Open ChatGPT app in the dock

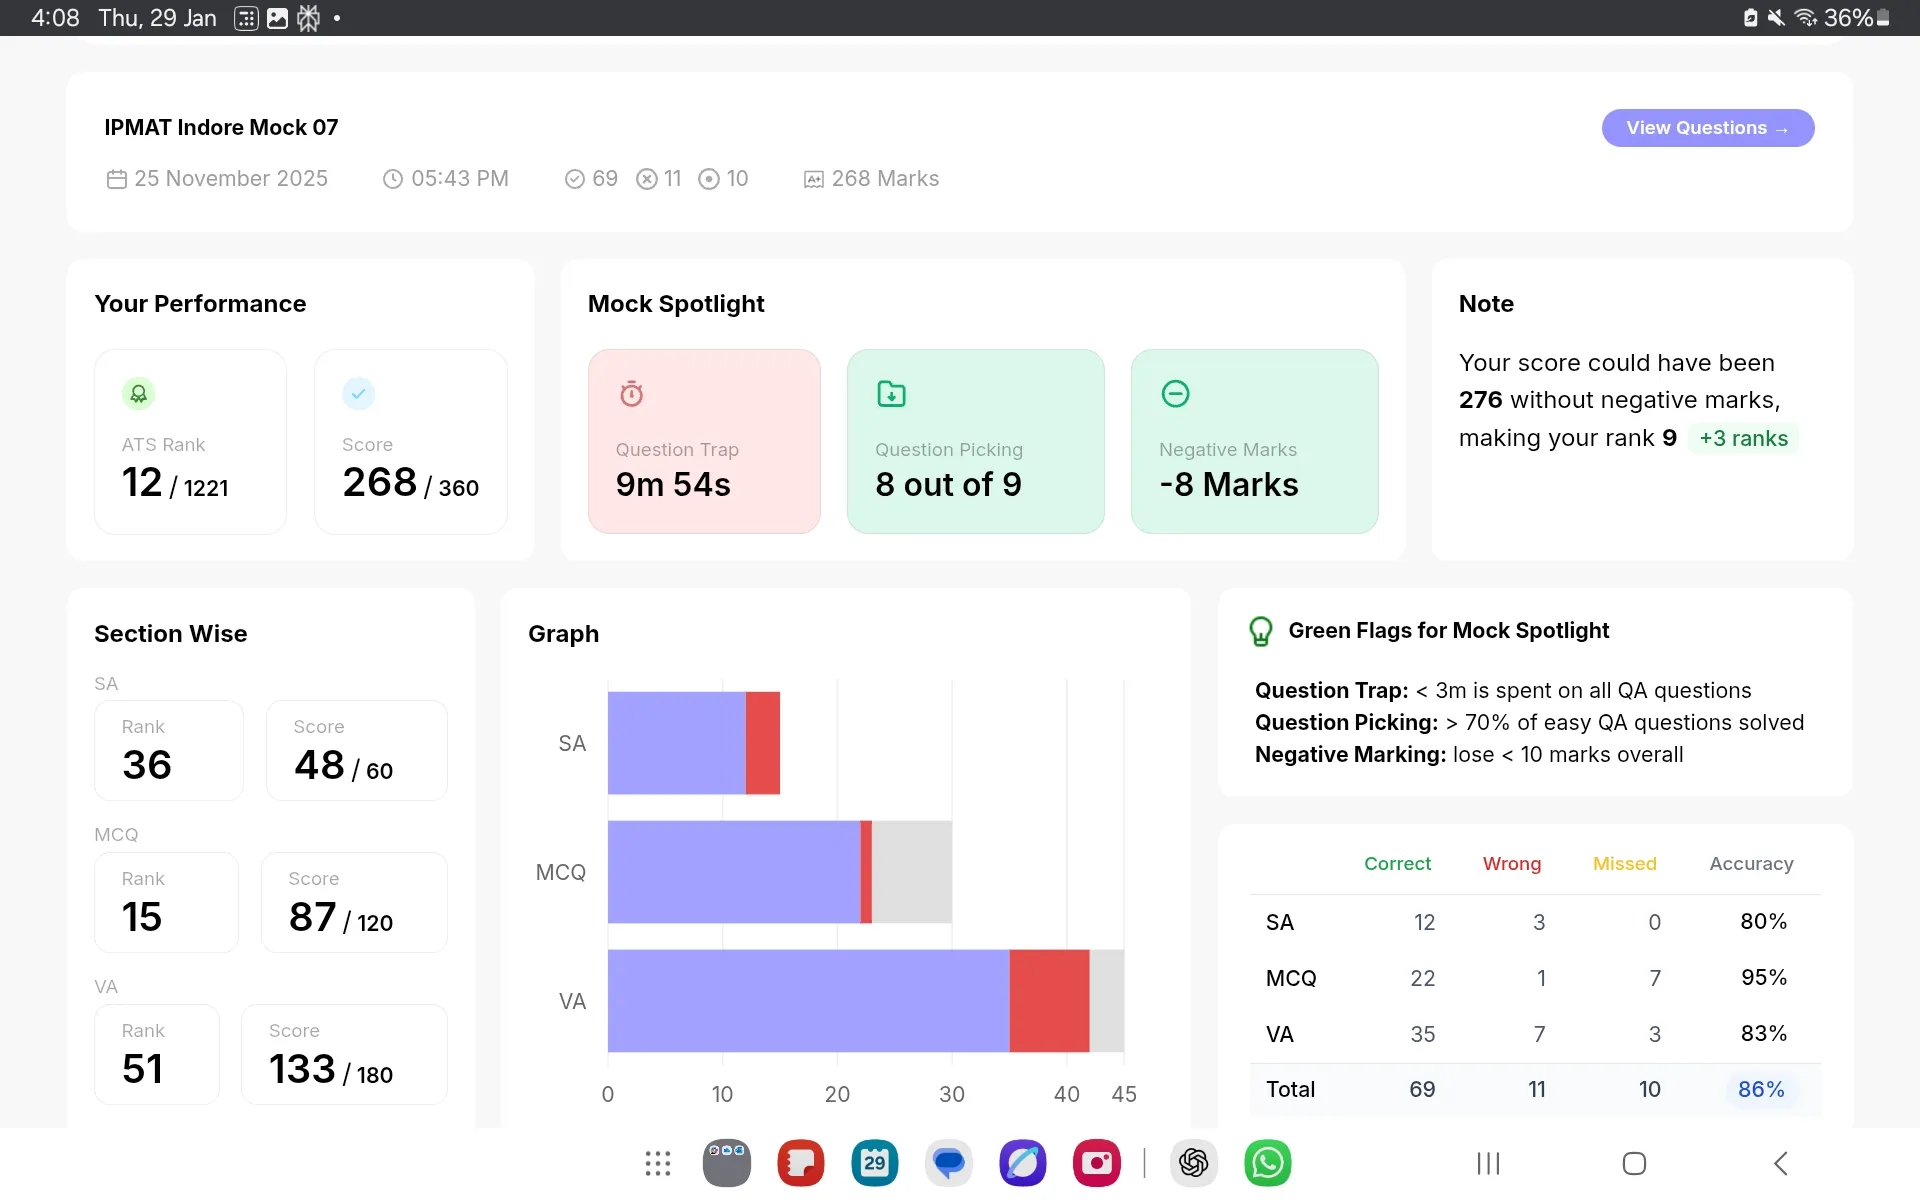pyautogui.click(x=1194, y=1163)
